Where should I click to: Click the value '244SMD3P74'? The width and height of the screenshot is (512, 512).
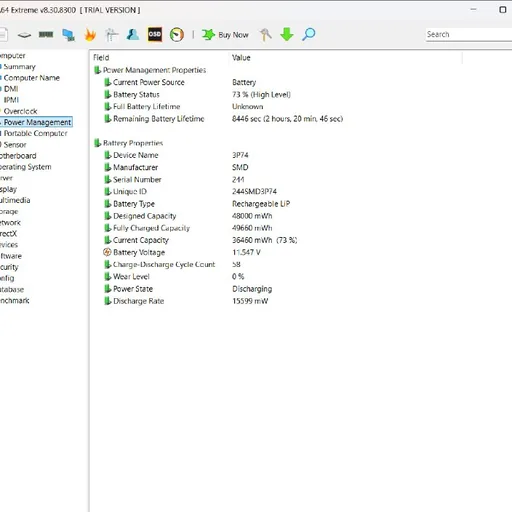(254, 192)
